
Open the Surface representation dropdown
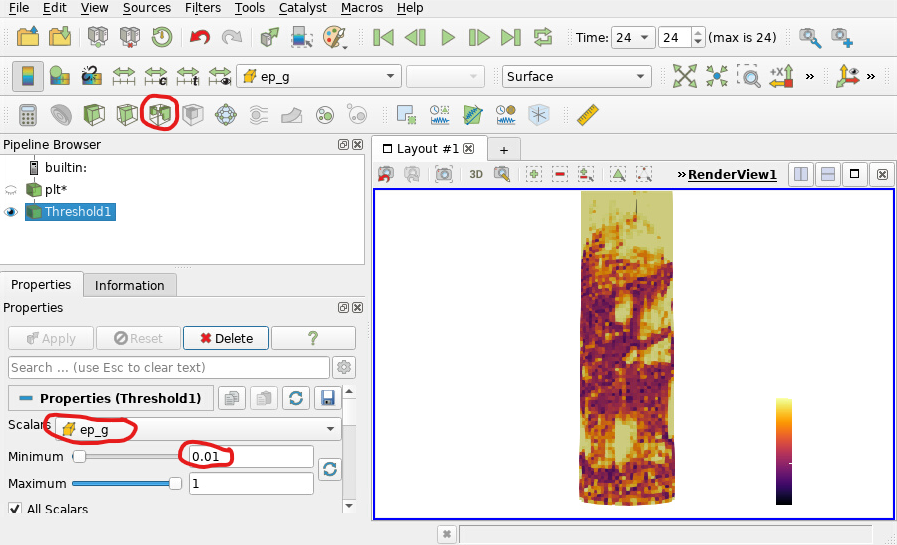pos(577,76)
